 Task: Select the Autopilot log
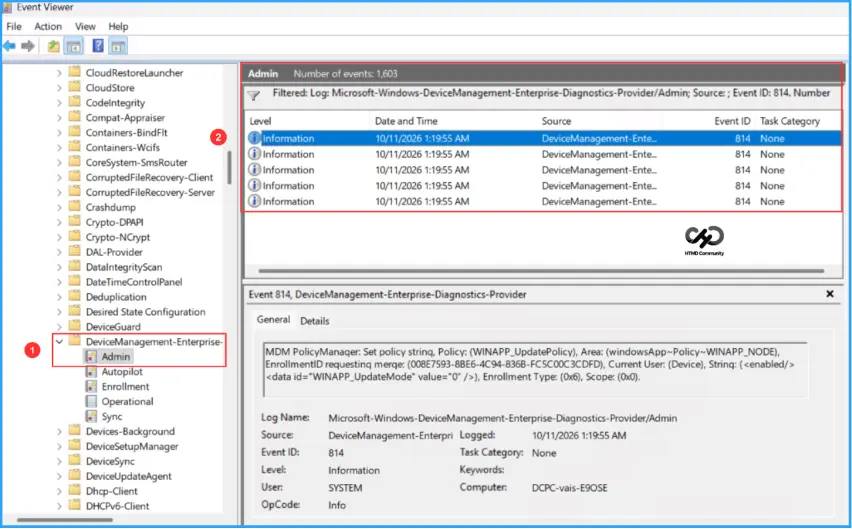pyautogui.click(x=122, y=371)
